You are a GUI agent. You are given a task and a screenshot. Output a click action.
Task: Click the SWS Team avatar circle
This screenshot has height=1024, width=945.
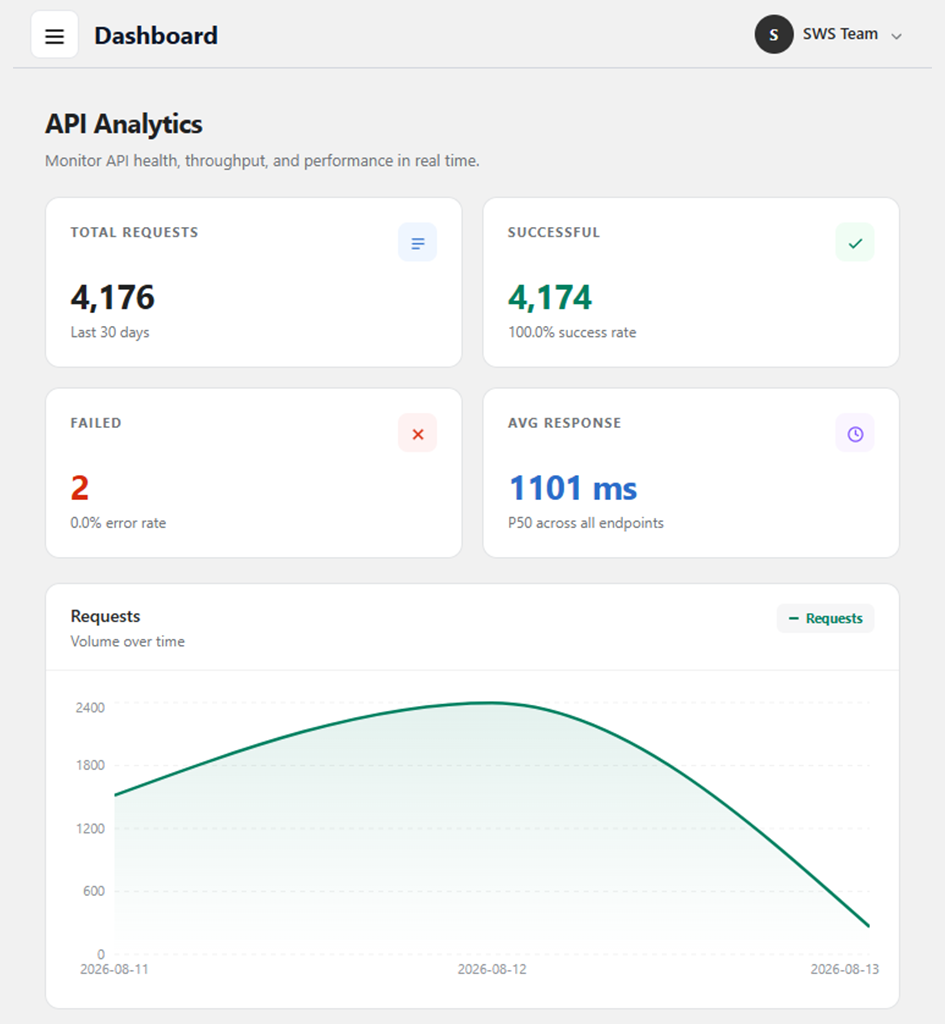pos(774,35)
